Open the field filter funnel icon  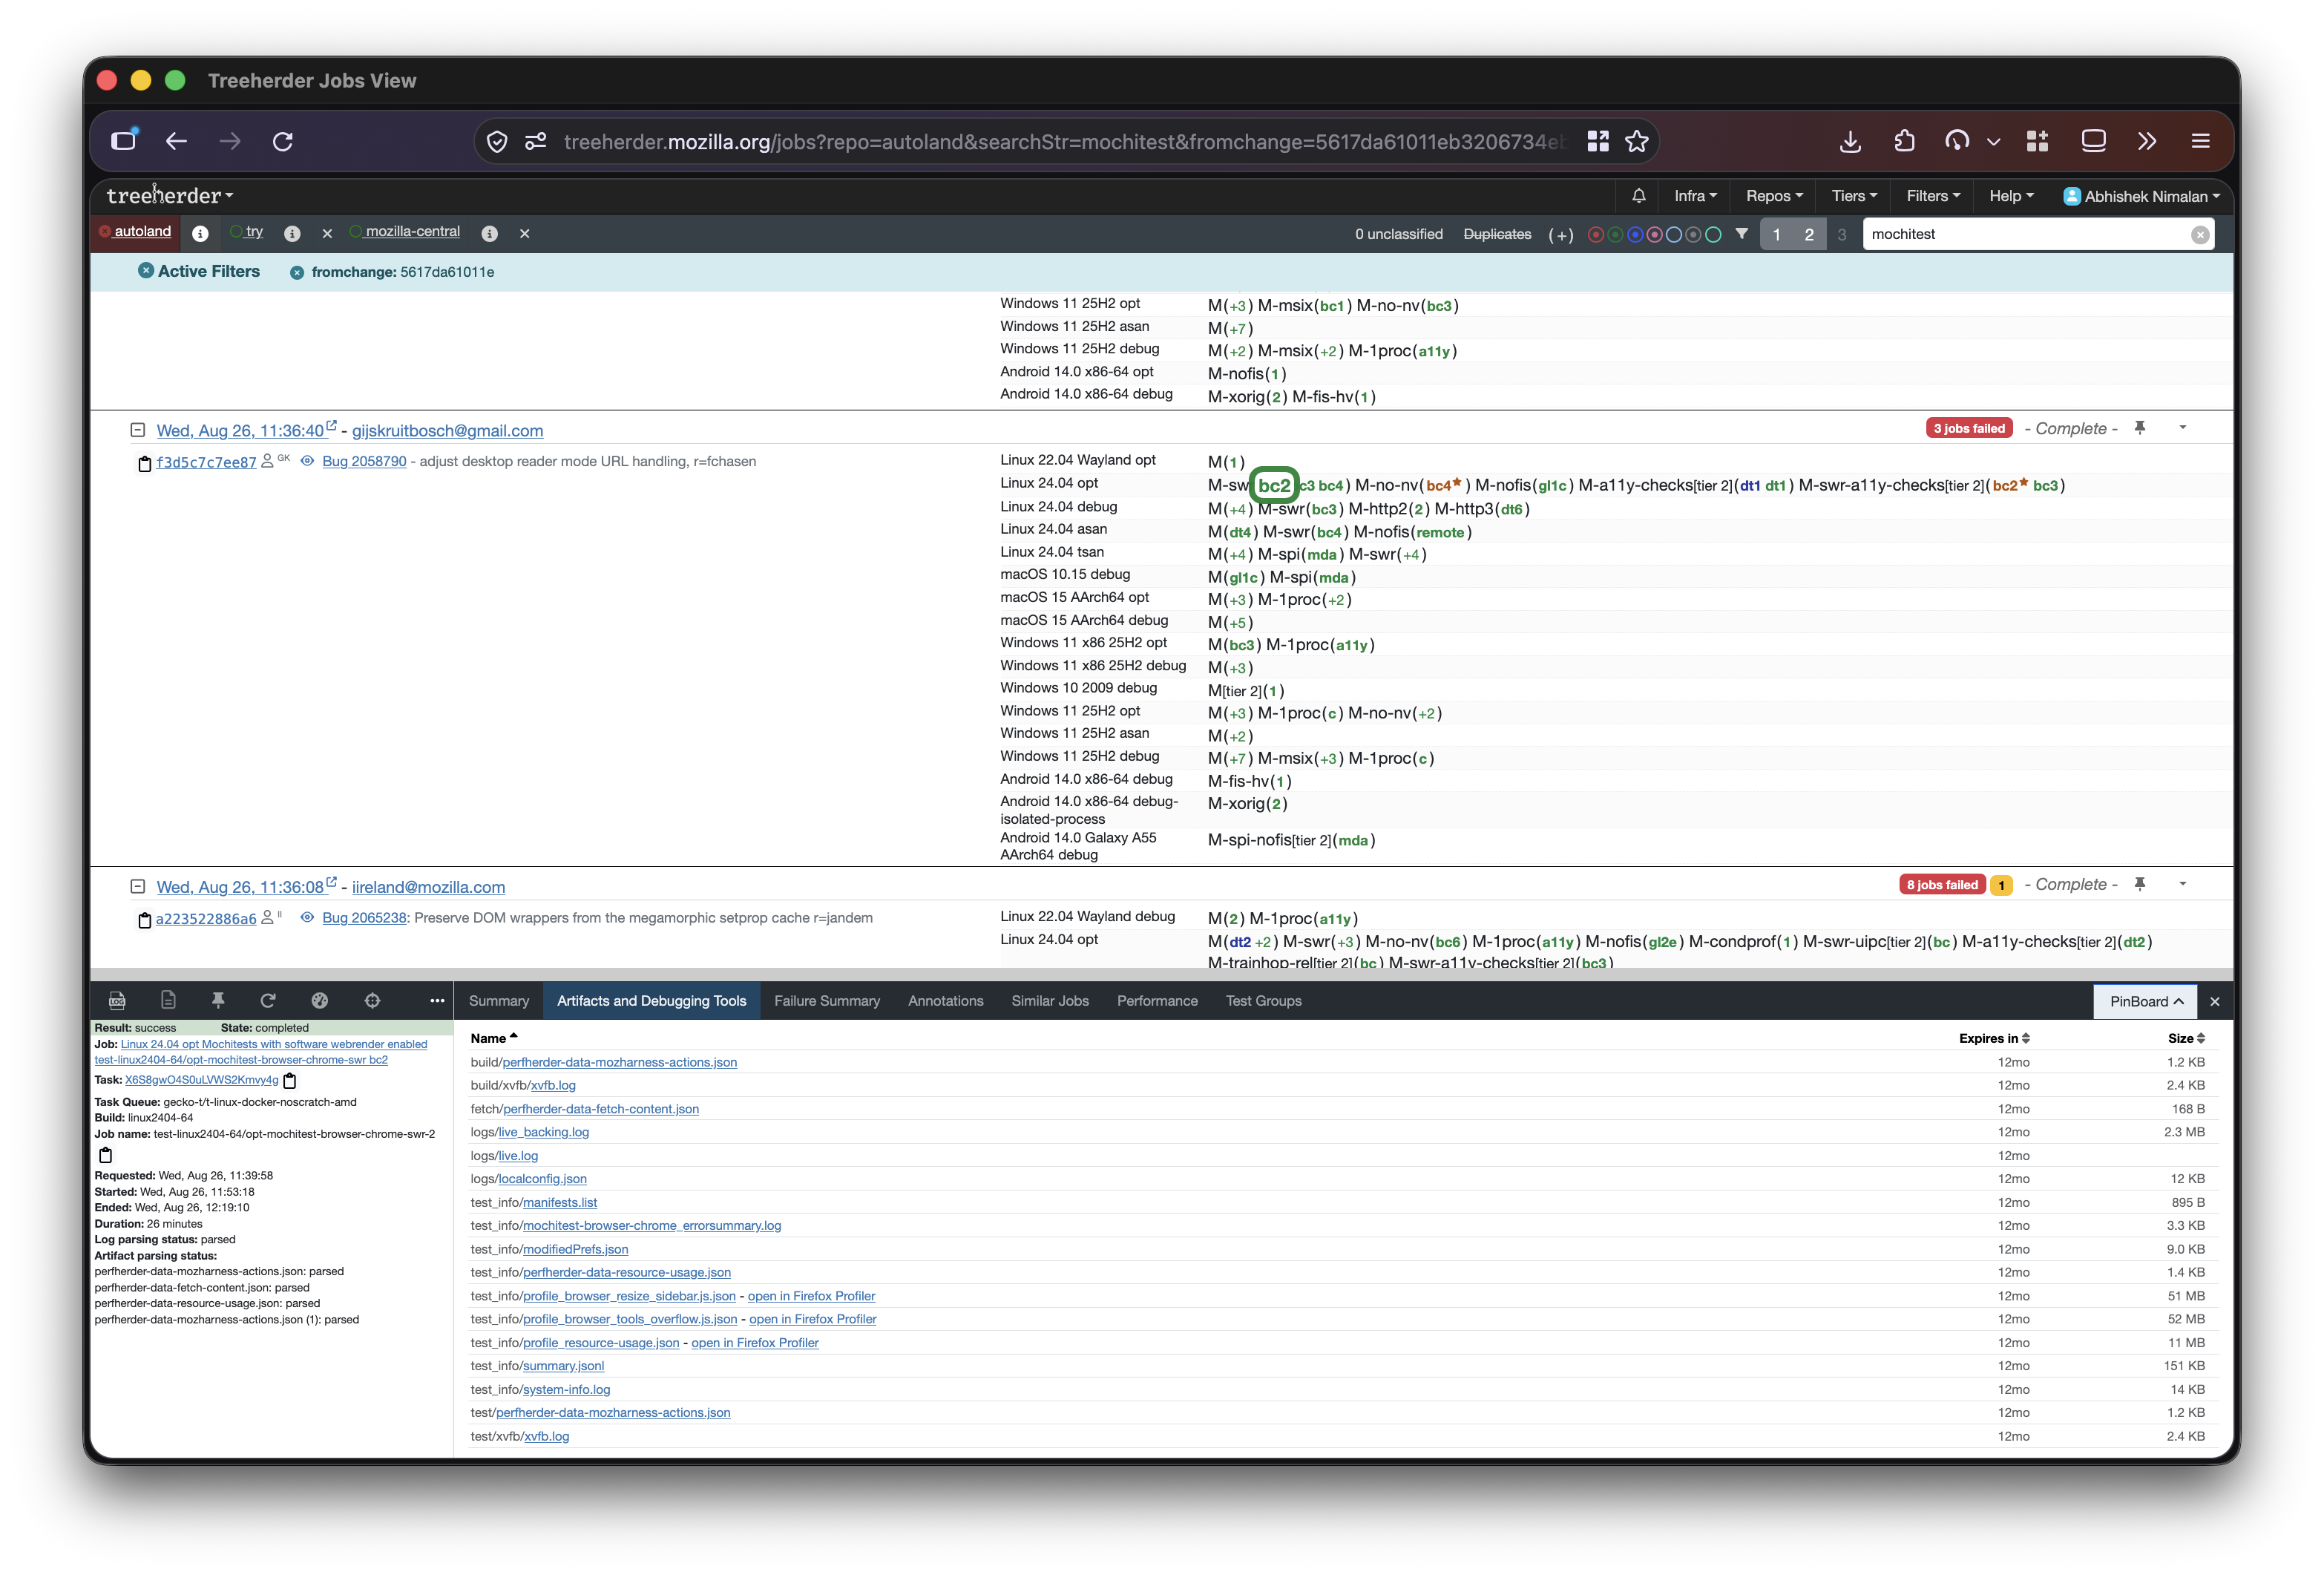click(x=1742, y=234)
